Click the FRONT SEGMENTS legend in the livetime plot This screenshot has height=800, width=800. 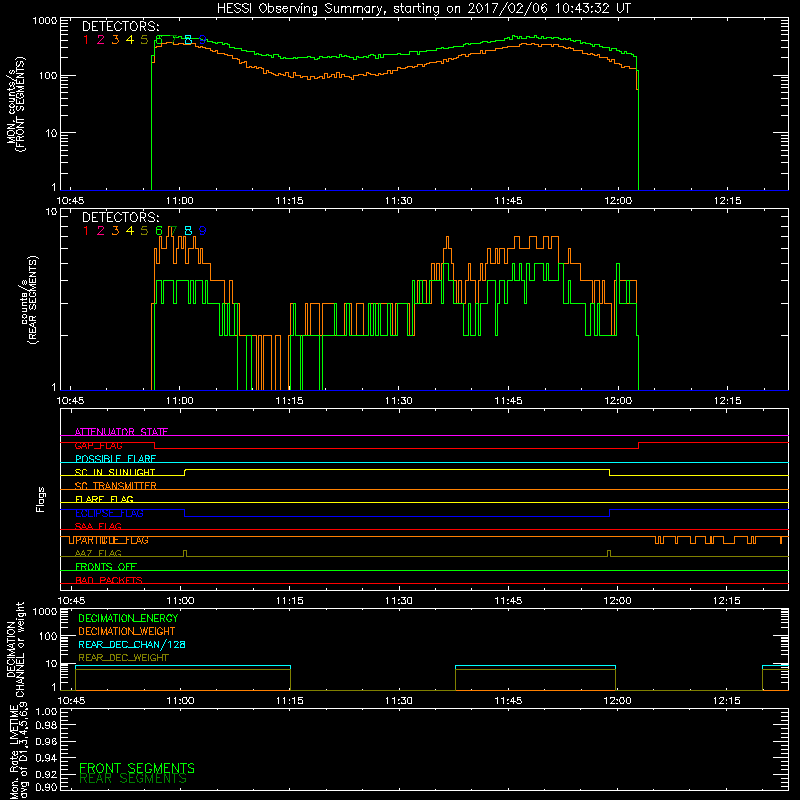click(x=137, y=768)
